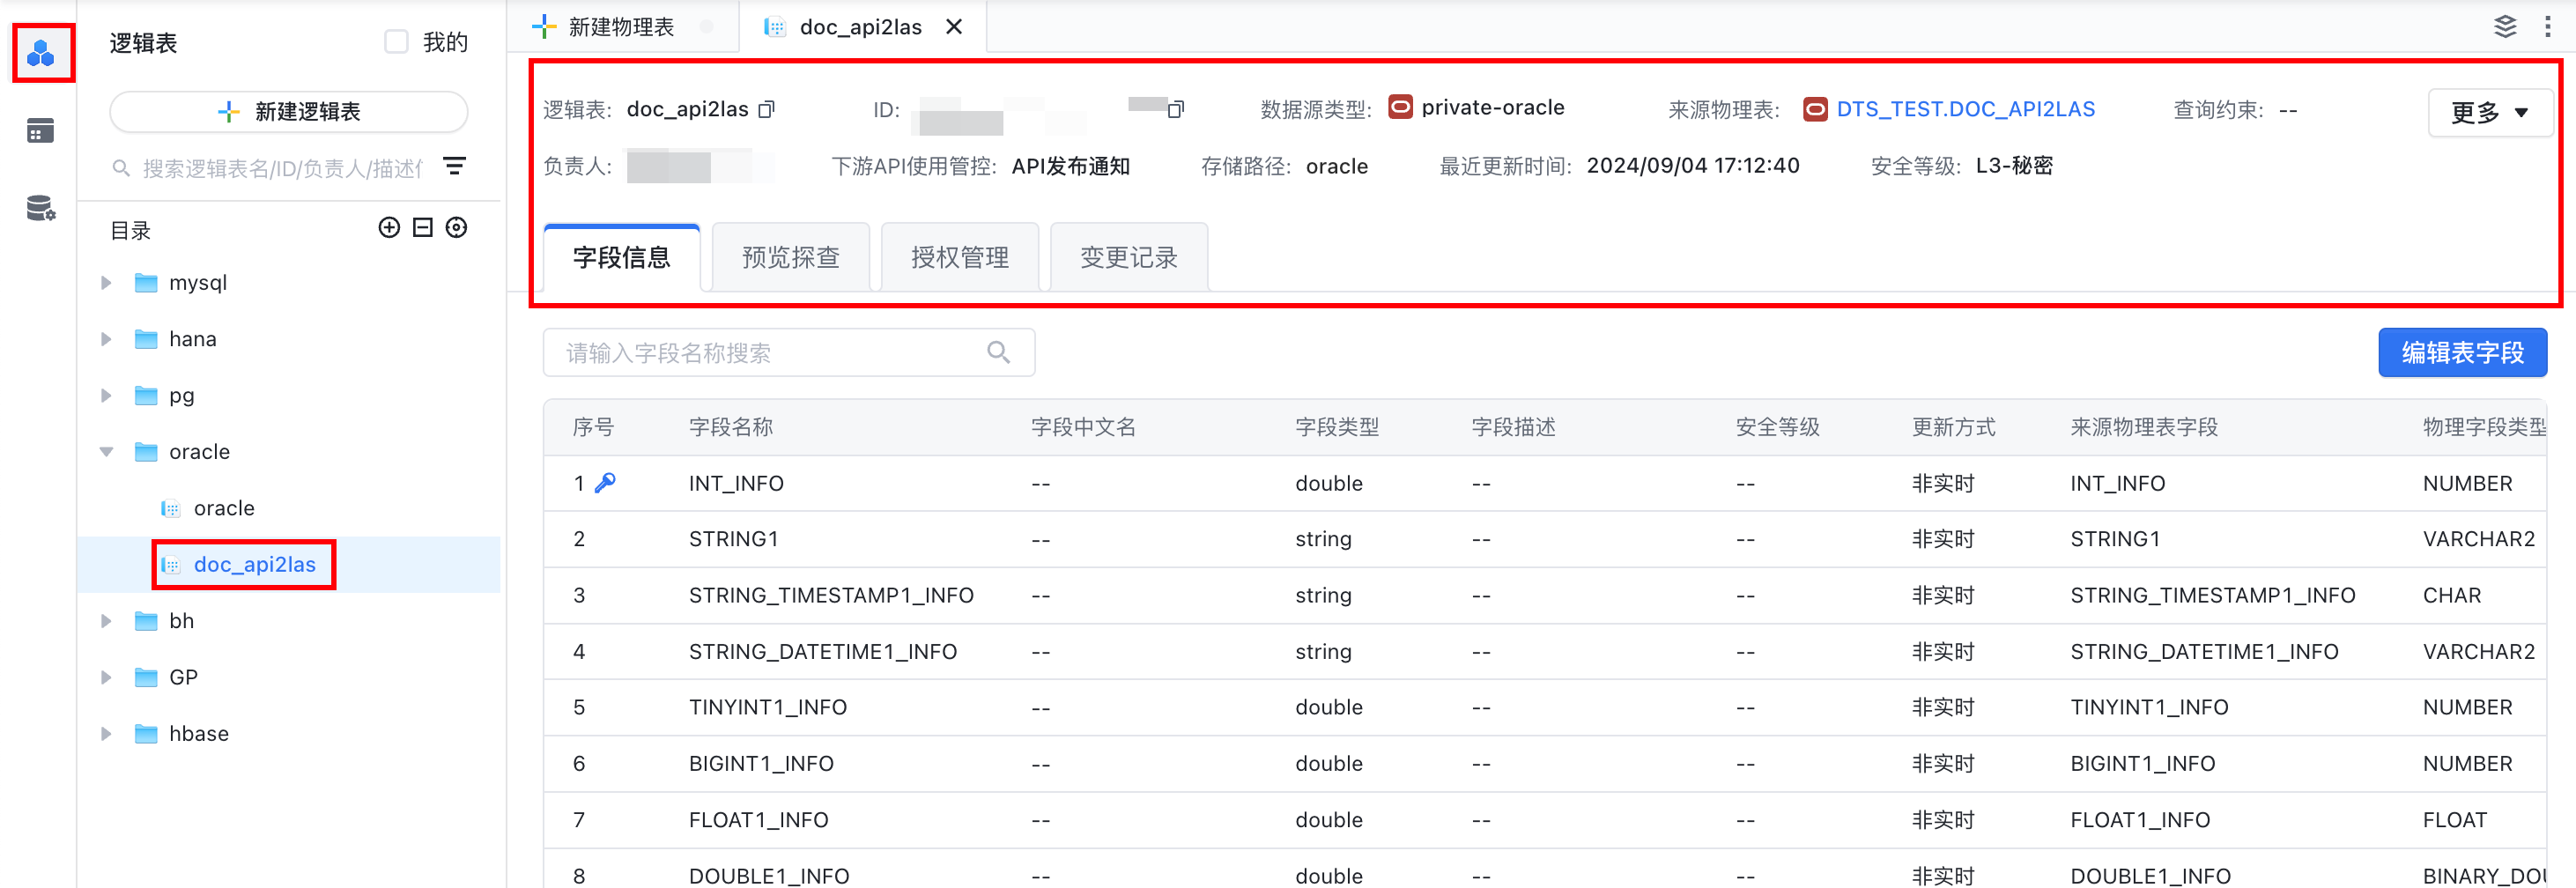This screenshot has width=2576, height=888.
Task: Click the search magnifier in field name search
Action: [x=998, y=352]
